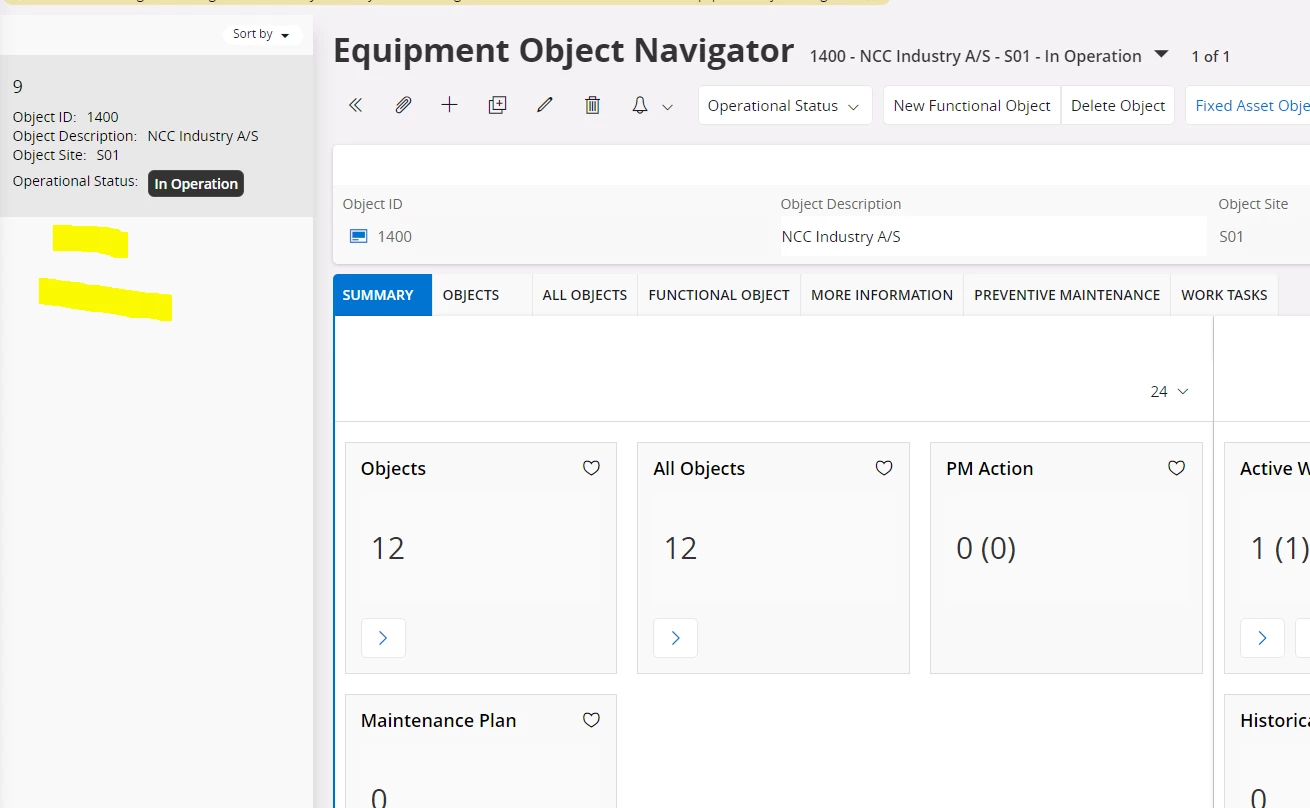The image size is (1310, 808).
Task: Collapse panel with double chevron icon
Action: pos(355,105)
